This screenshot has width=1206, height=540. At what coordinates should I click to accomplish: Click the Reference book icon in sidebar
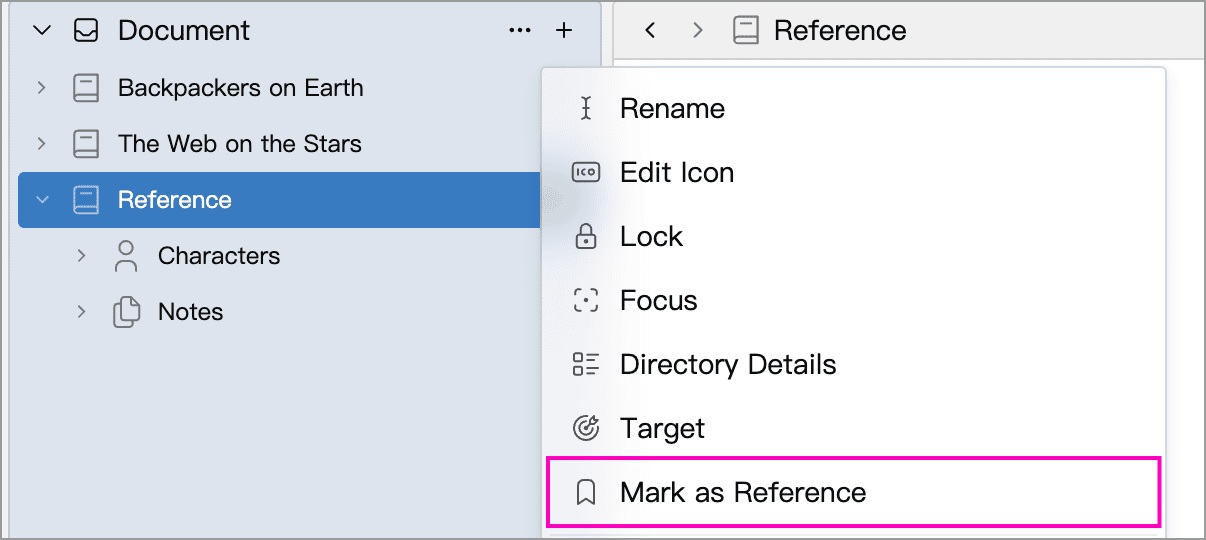(x=86, y=200)
